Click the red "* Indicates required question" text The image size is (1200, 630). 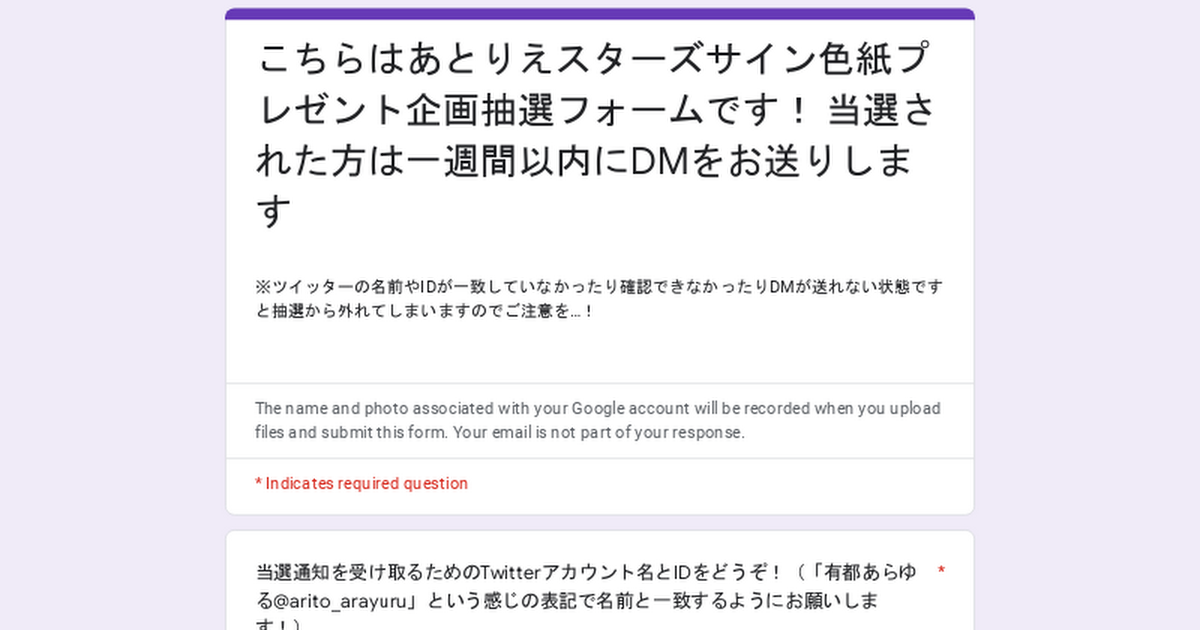point(361,484)
